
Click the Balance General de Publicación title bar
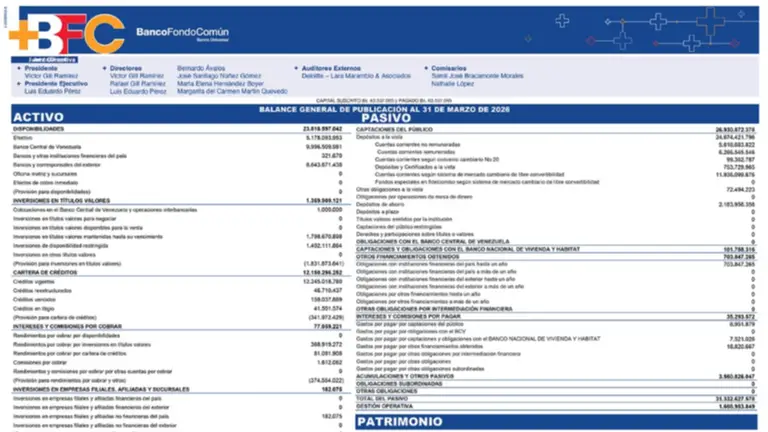(x=384, y=107)
